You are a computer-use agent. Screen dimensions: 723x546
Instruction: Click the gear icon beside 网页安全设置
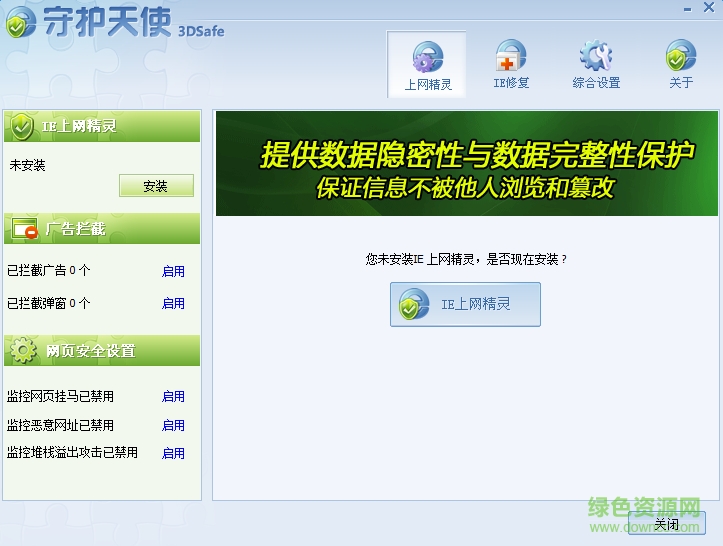(22, 351)
